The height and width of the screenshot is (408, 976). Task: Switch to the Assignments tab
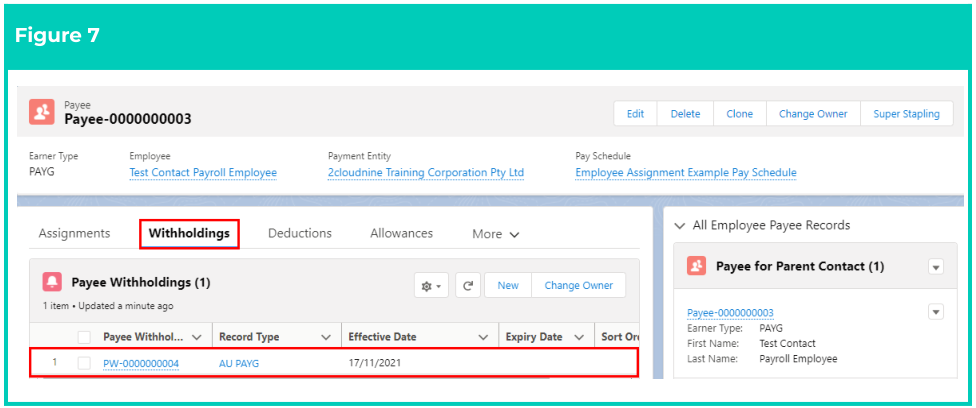click(74, 234)
